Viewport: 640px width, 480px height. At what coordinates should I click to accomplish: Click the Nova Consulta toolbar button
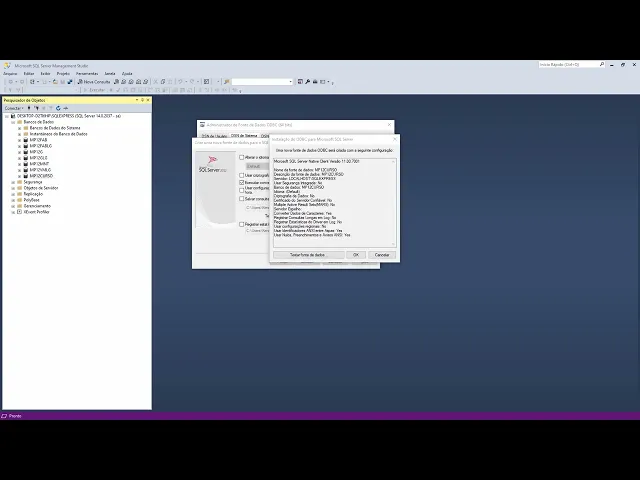pos(94,82)
